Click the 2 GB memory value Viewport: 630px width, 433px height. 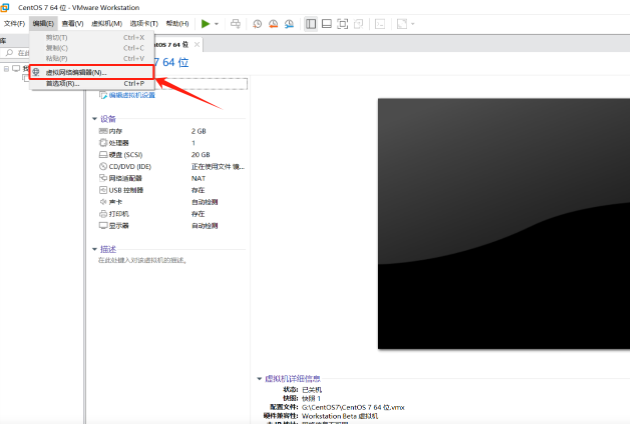point(198,131)
